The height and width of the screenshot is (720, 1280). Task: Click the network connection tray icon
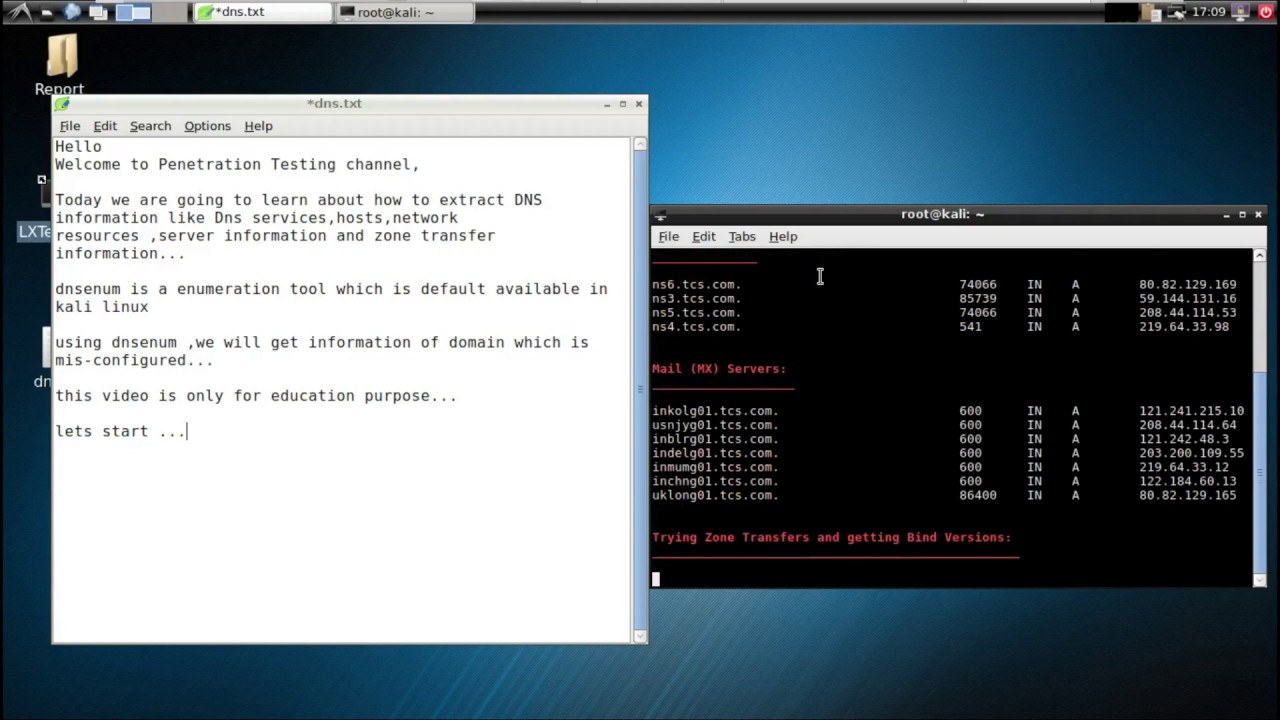(1175, 13)
